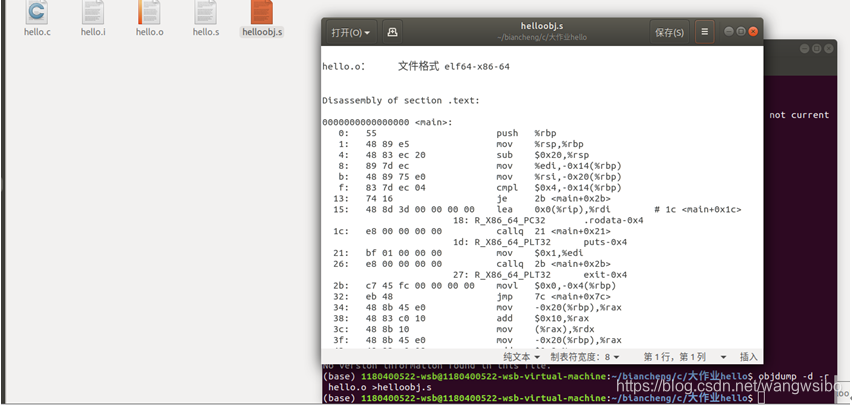Image resolution: width=852 pixels, height=405 pixels.
Task: Click the 'R_X86_64_PC32 .rodata-0x4' relocation line
Action: point(548,220)
